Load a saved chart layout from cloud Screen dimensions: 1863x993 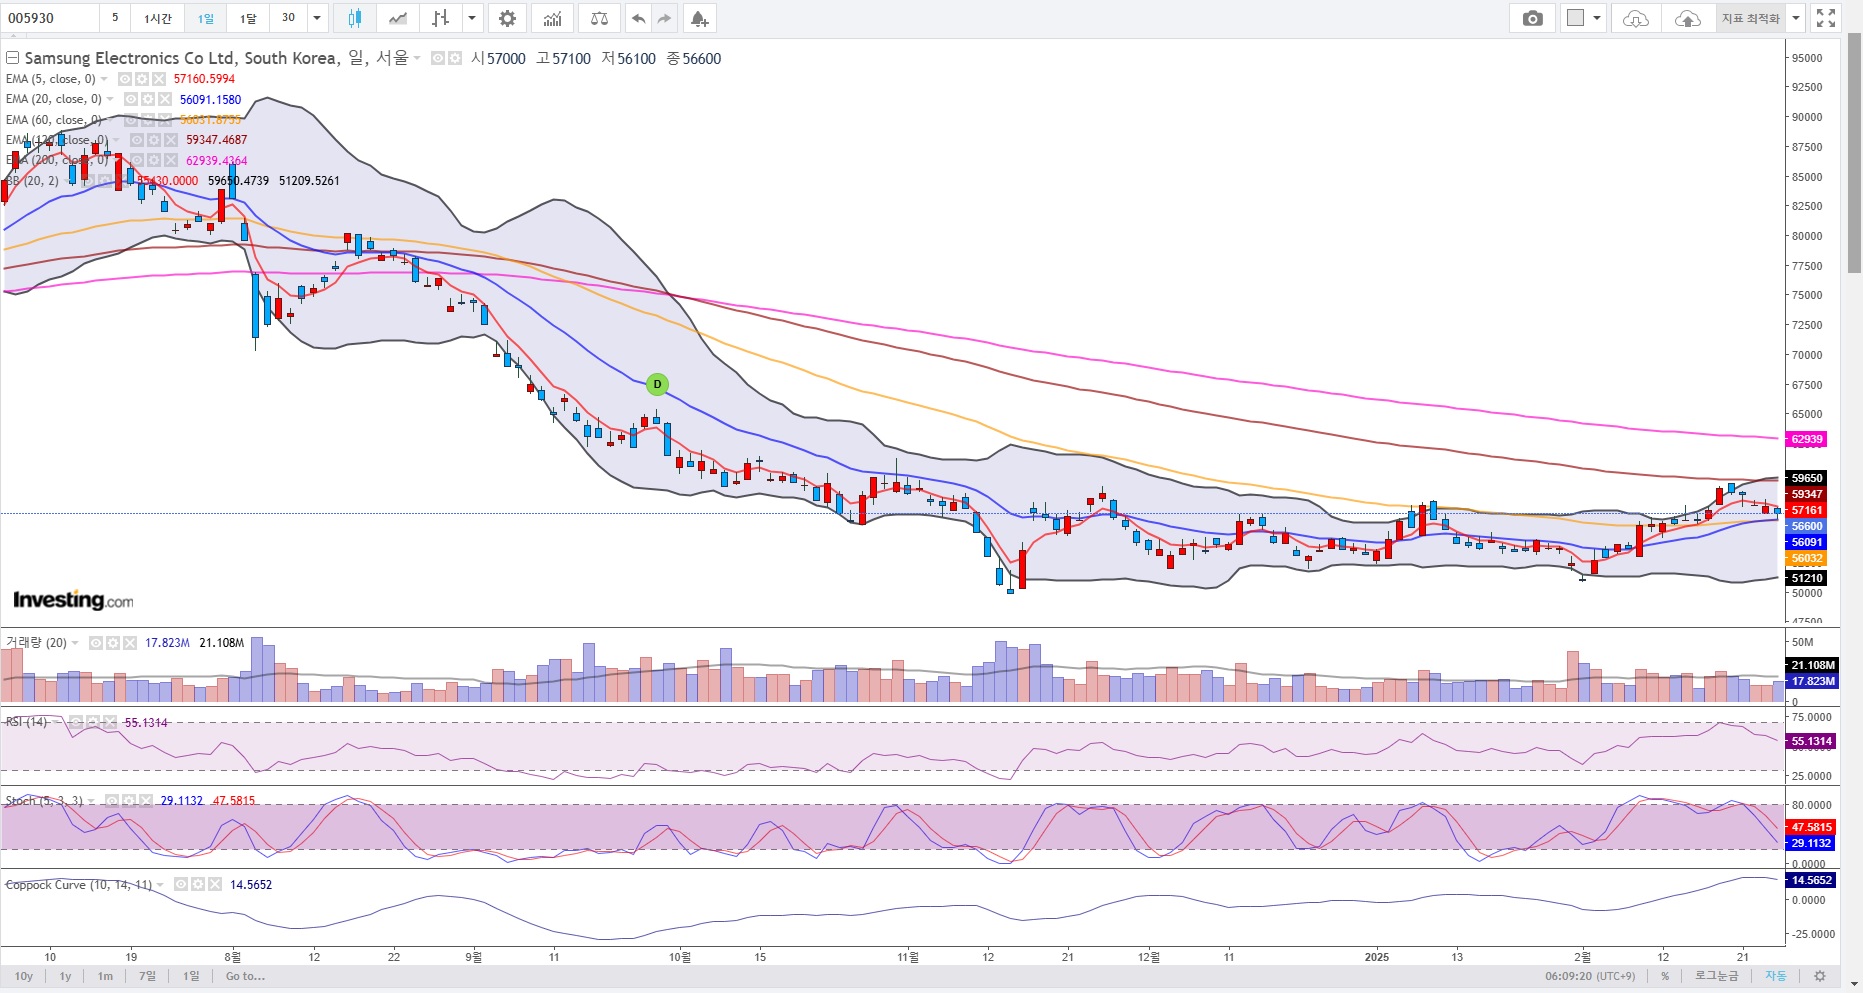tap(1636, 18)
